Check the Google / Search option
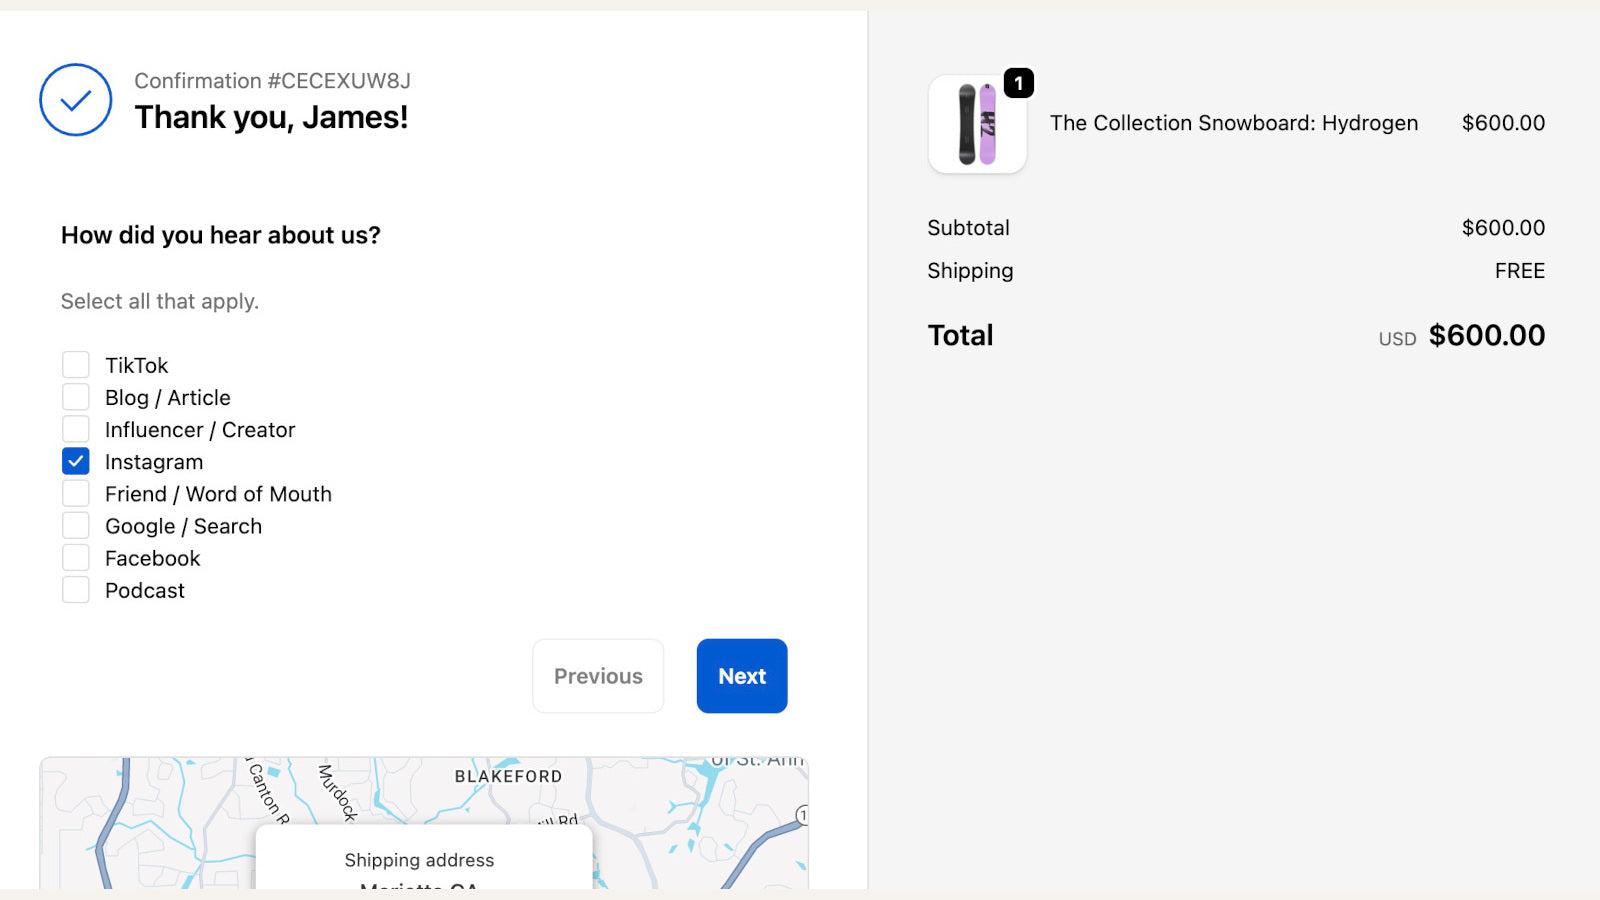Image resolution: width=1600 pixels, height=900 pixels. tap(76, 524)
